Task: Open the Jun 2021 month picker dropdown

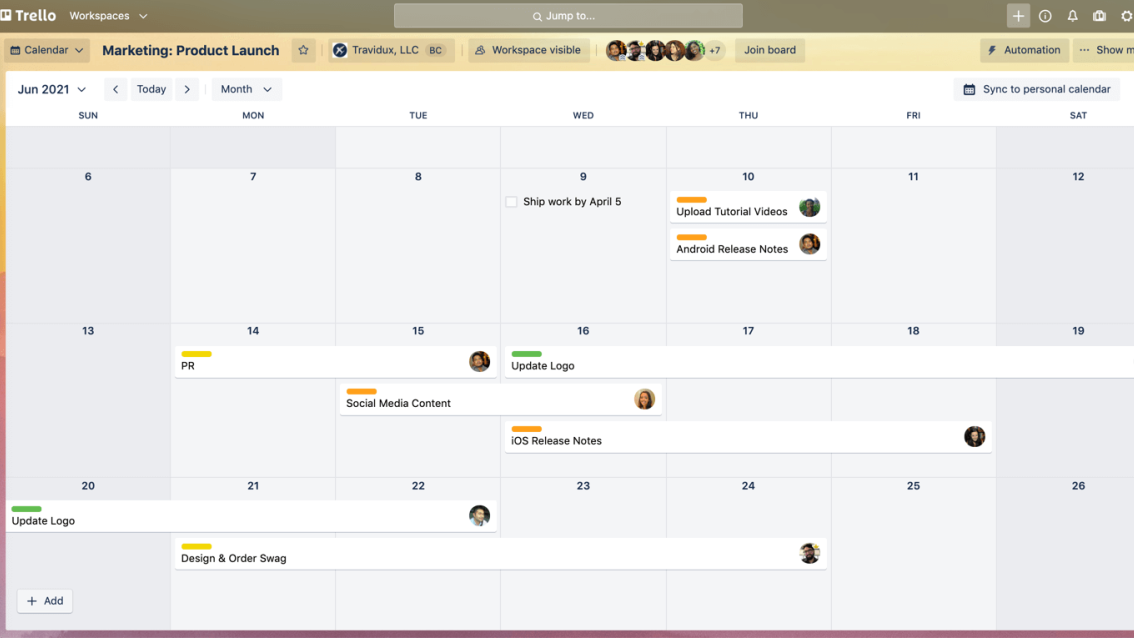Action: pos(51,89)
